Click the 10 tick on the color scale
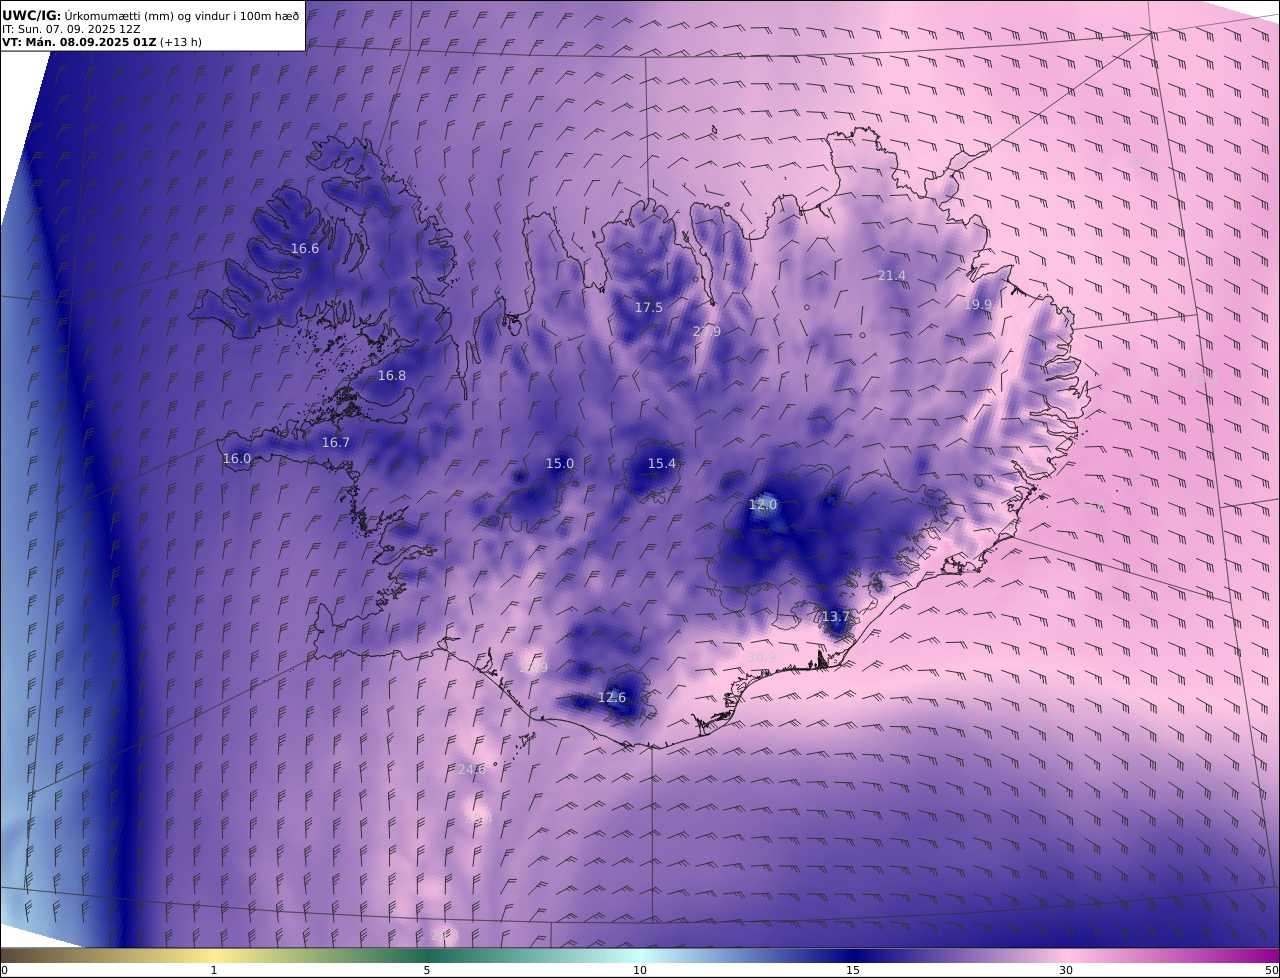 [640, 970]
